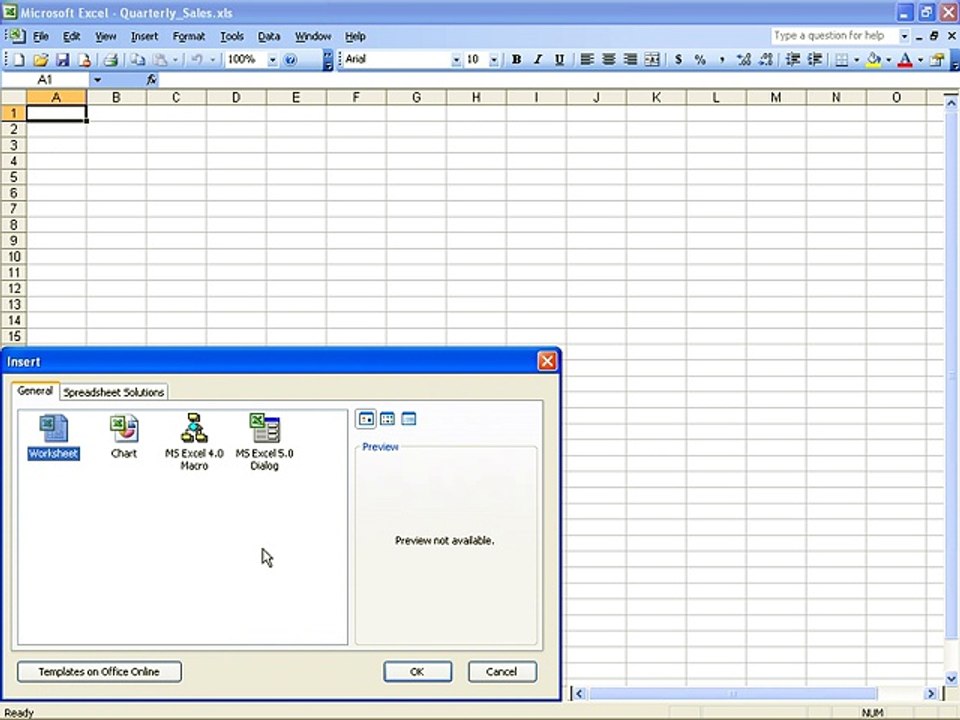
Task: Open Zoom 100% dropdown
Action: (272, 60)
